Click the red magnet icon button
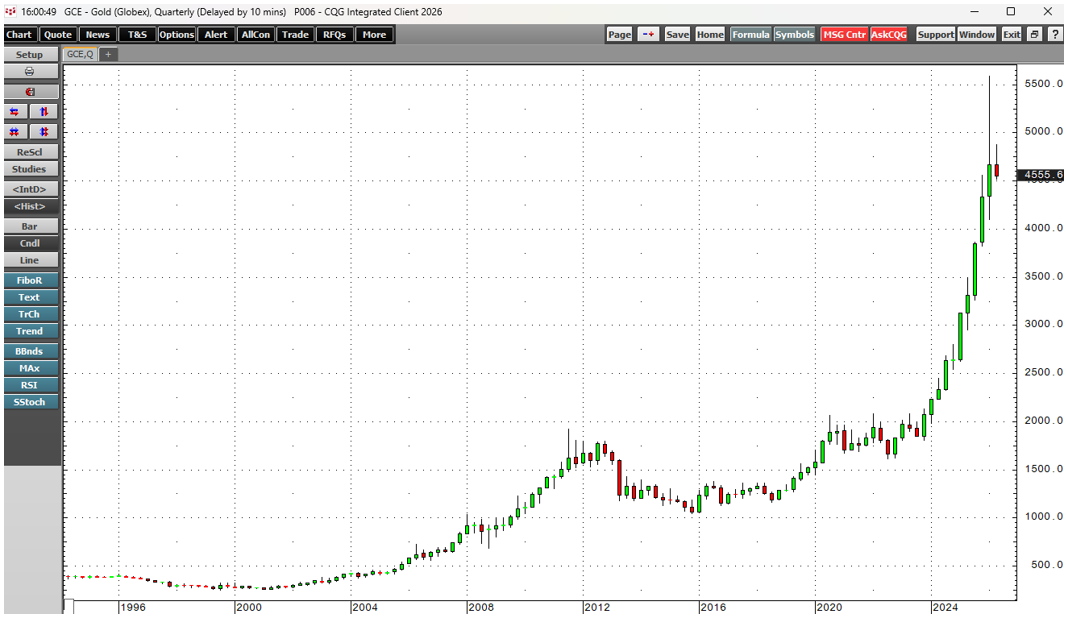 (29, 92)
